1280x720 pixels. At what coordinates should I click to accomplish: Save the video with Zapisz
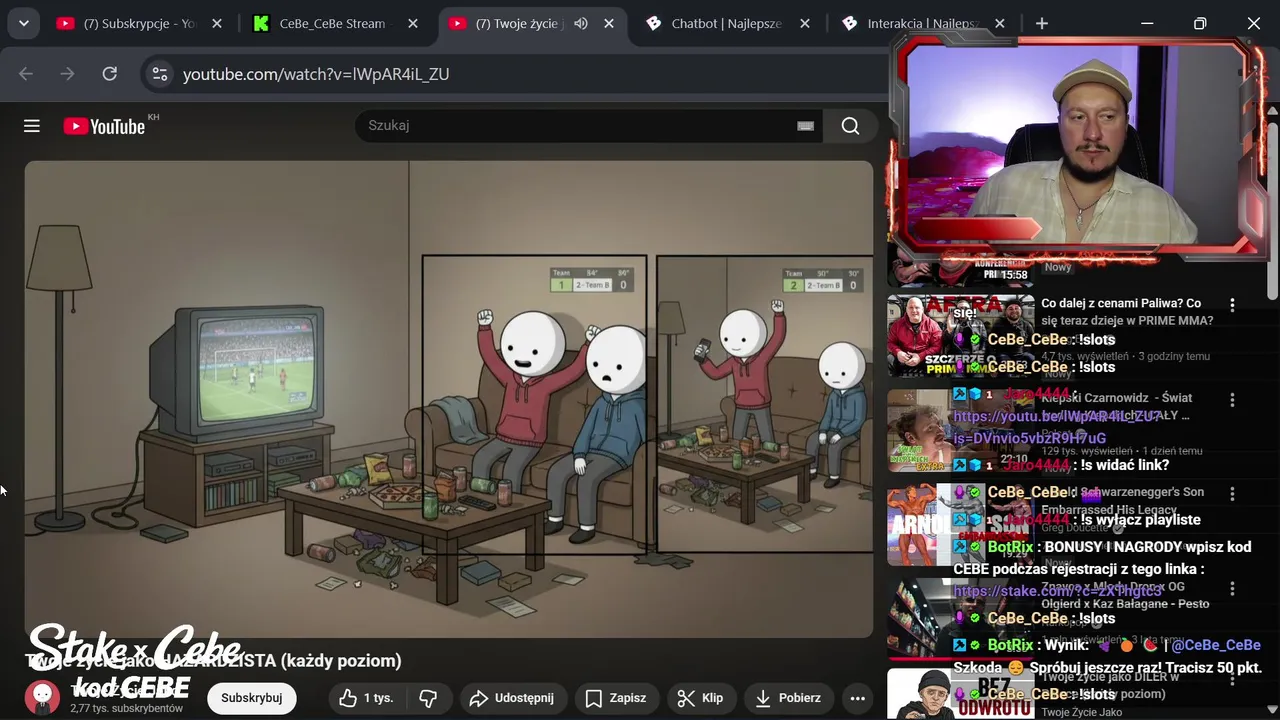(616, 698)
